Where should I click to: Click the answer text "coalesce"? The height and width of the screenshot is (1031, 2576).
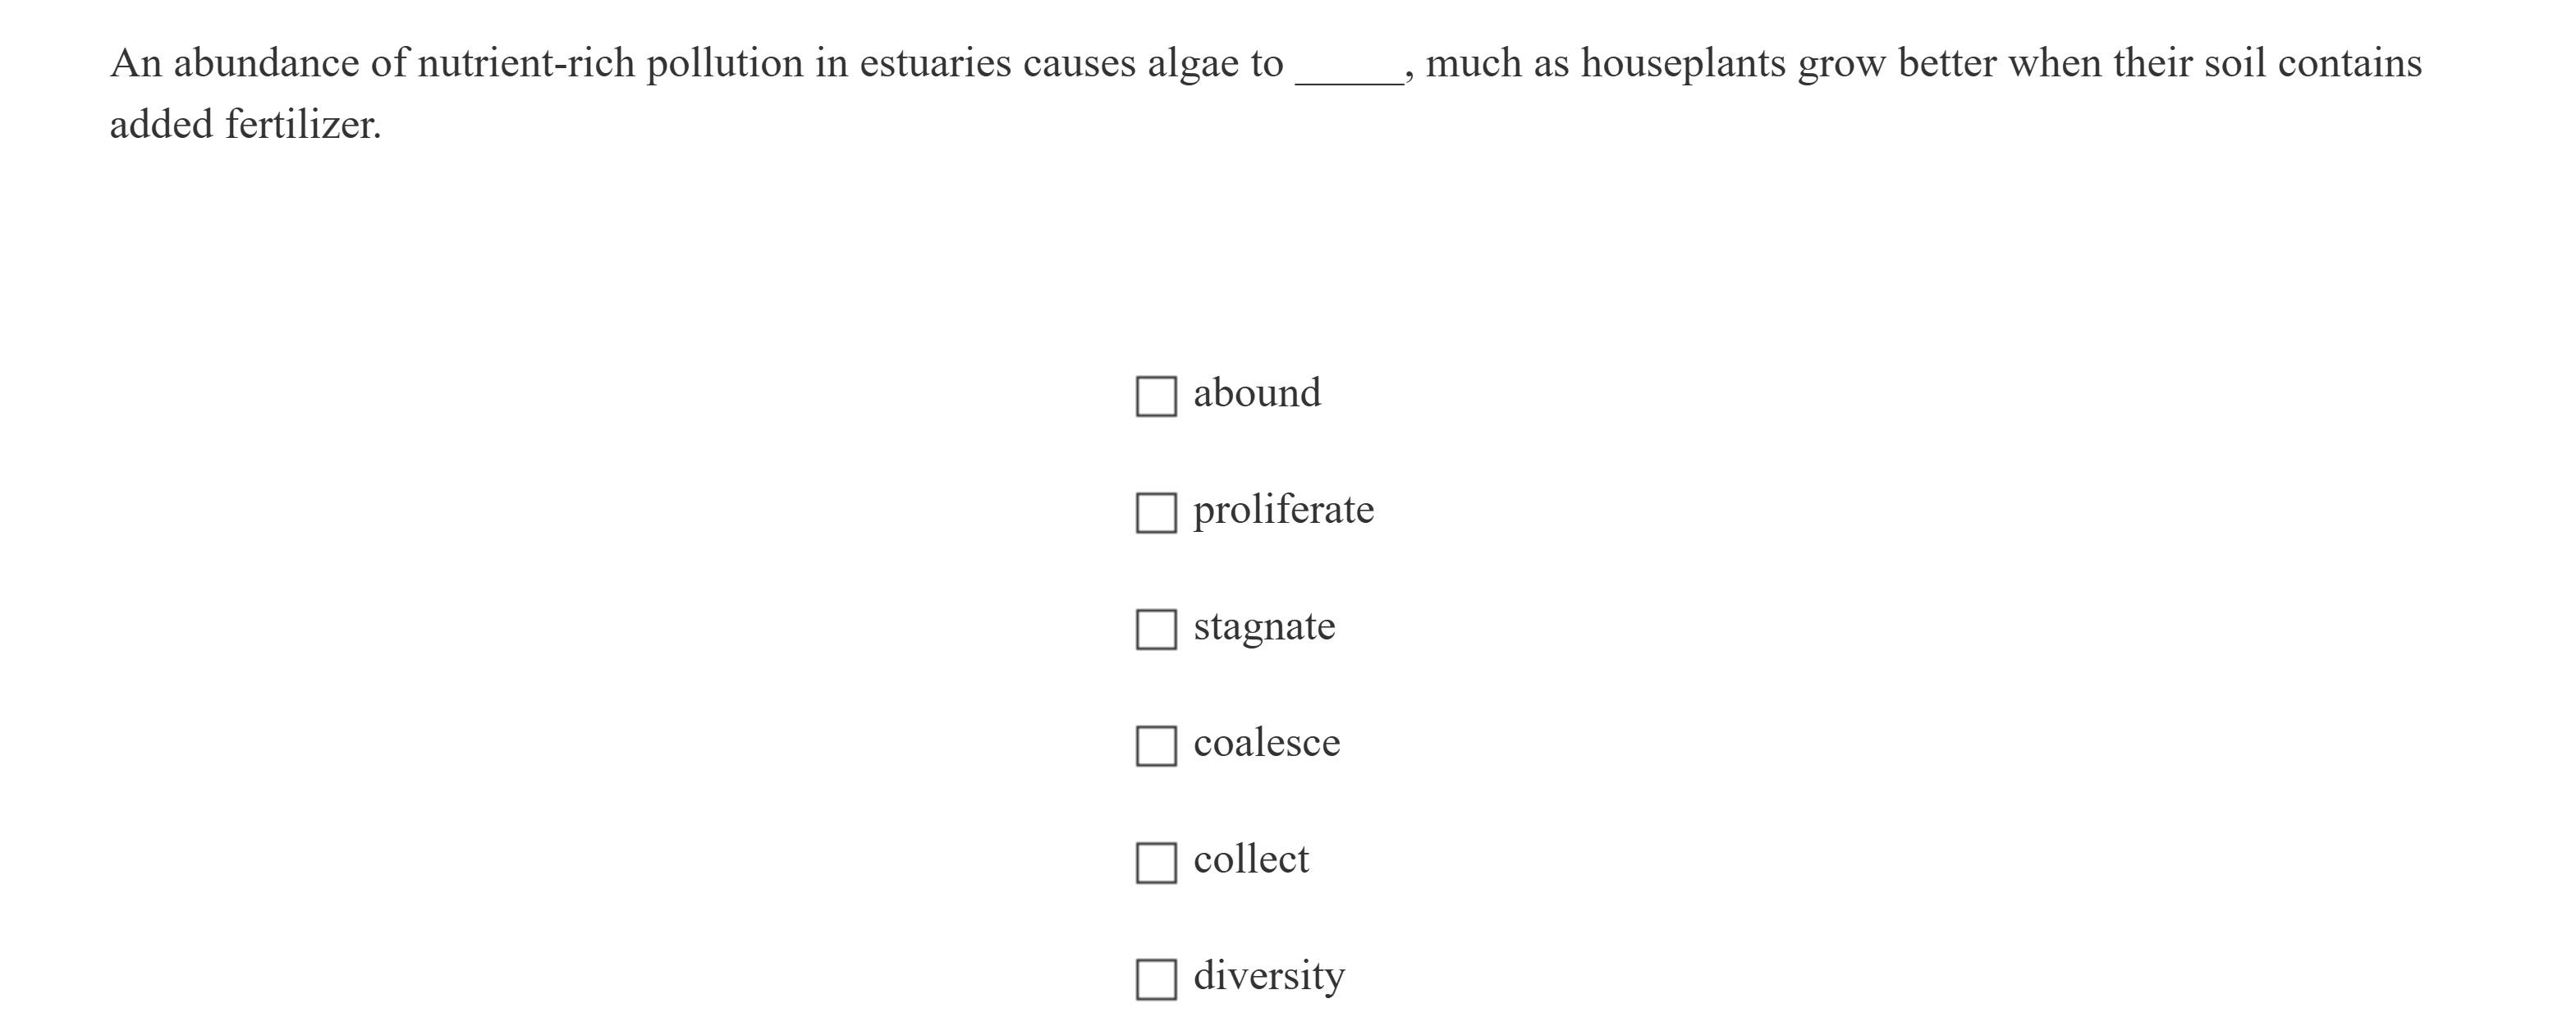click(1266, 743)
